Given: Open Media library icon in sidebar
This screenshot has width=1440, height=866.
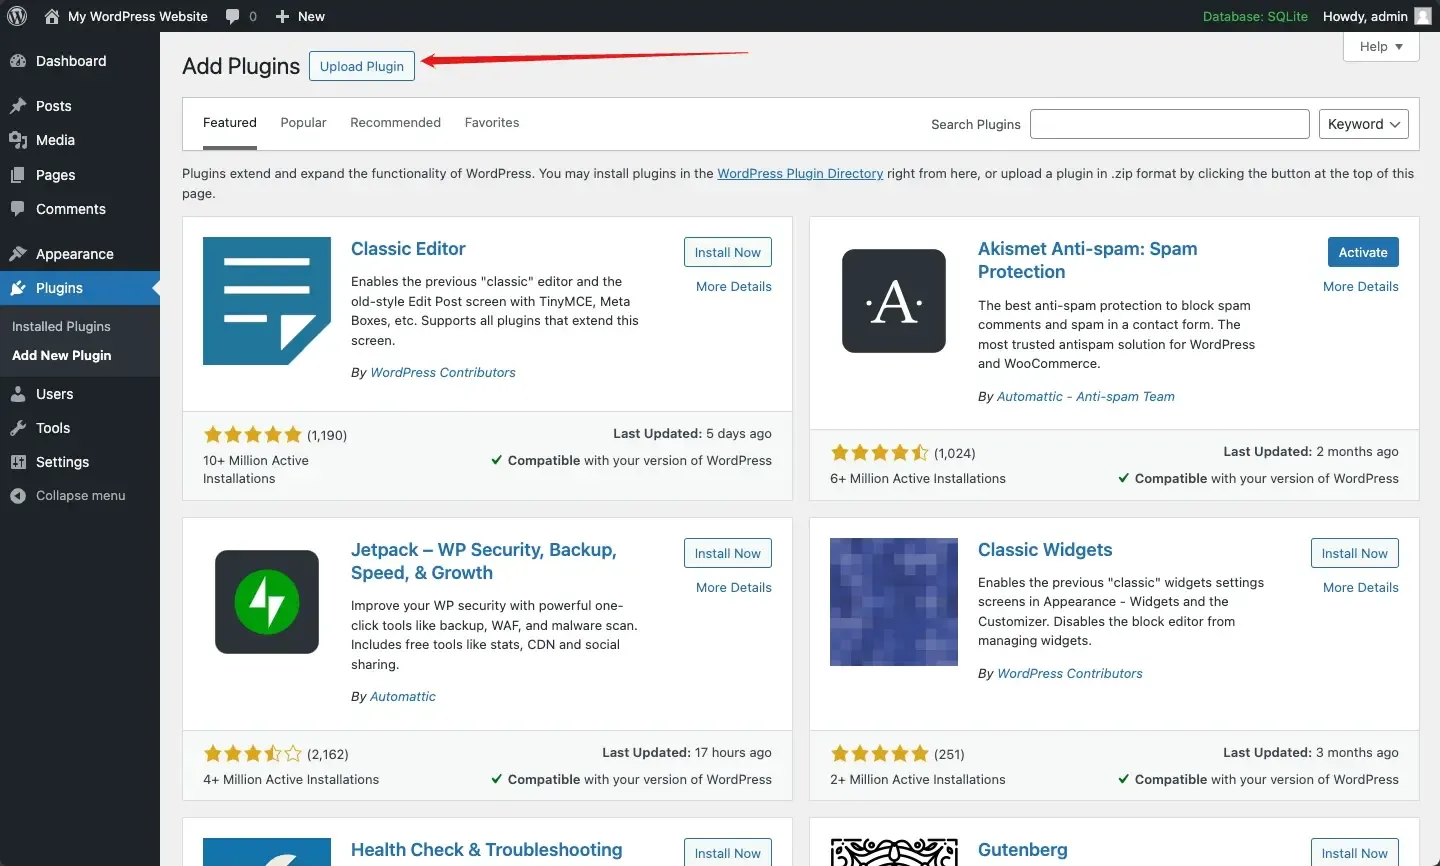Looking at the screenshot, I should pos(18,140).
